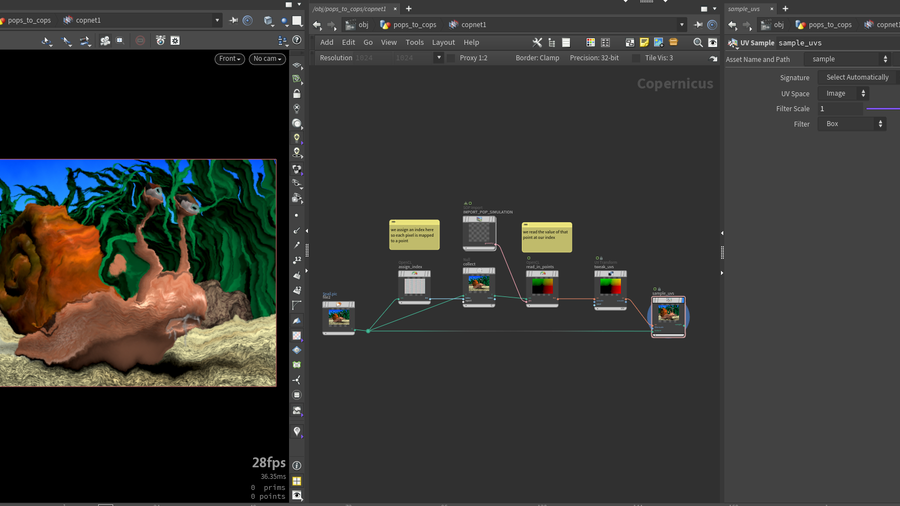Click the lock icon in viewport side toolbar
900x506 pixels.
click(x=297, y=94)
